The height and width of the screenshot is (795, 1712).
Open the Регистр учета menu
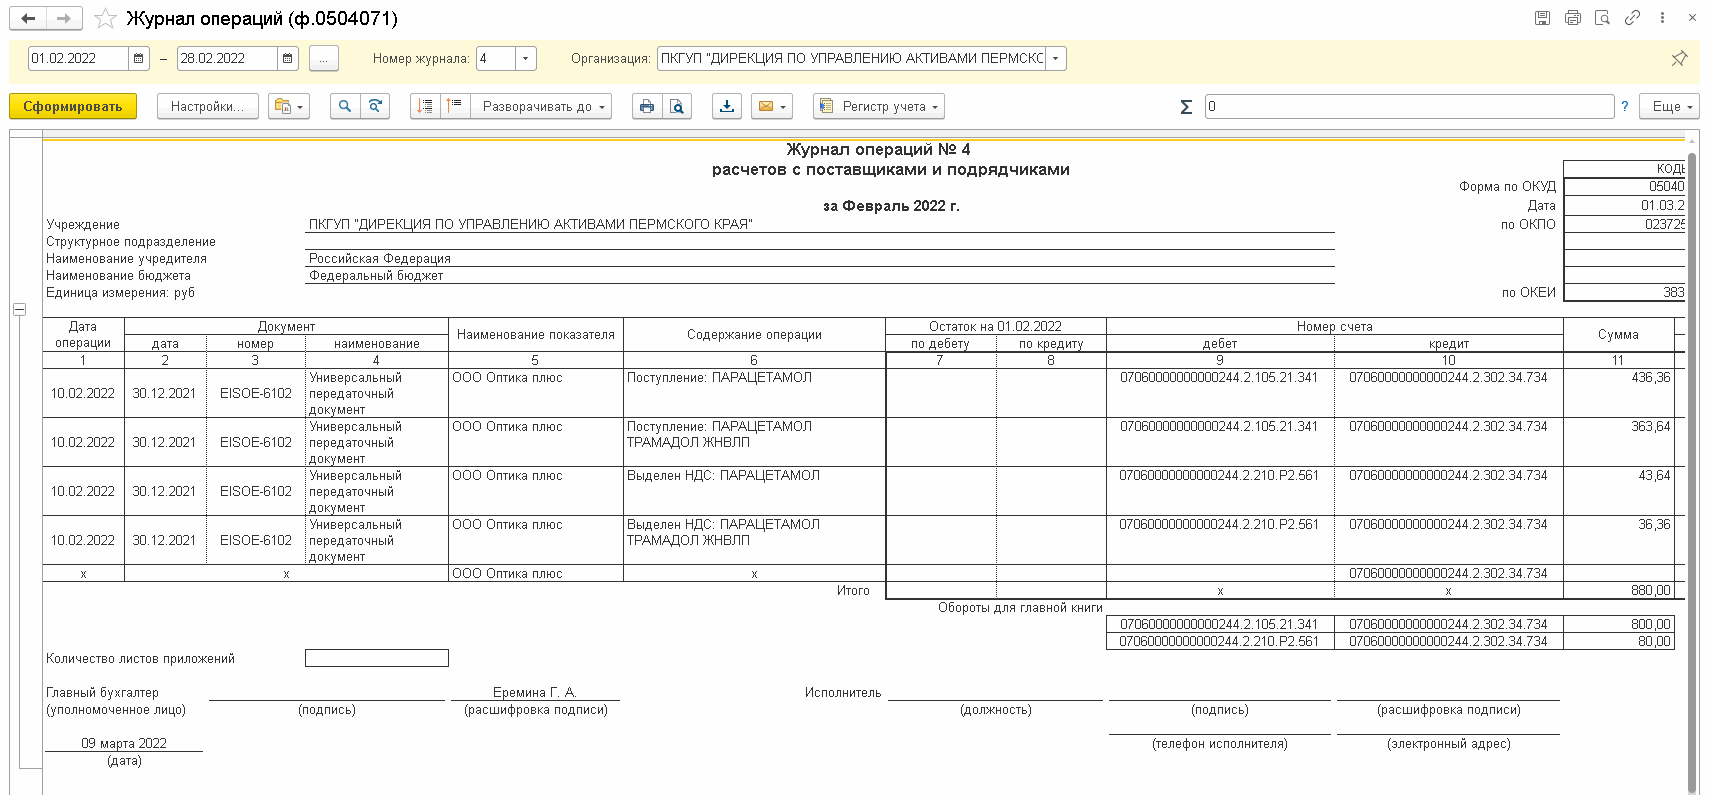(x=879, y=106)
